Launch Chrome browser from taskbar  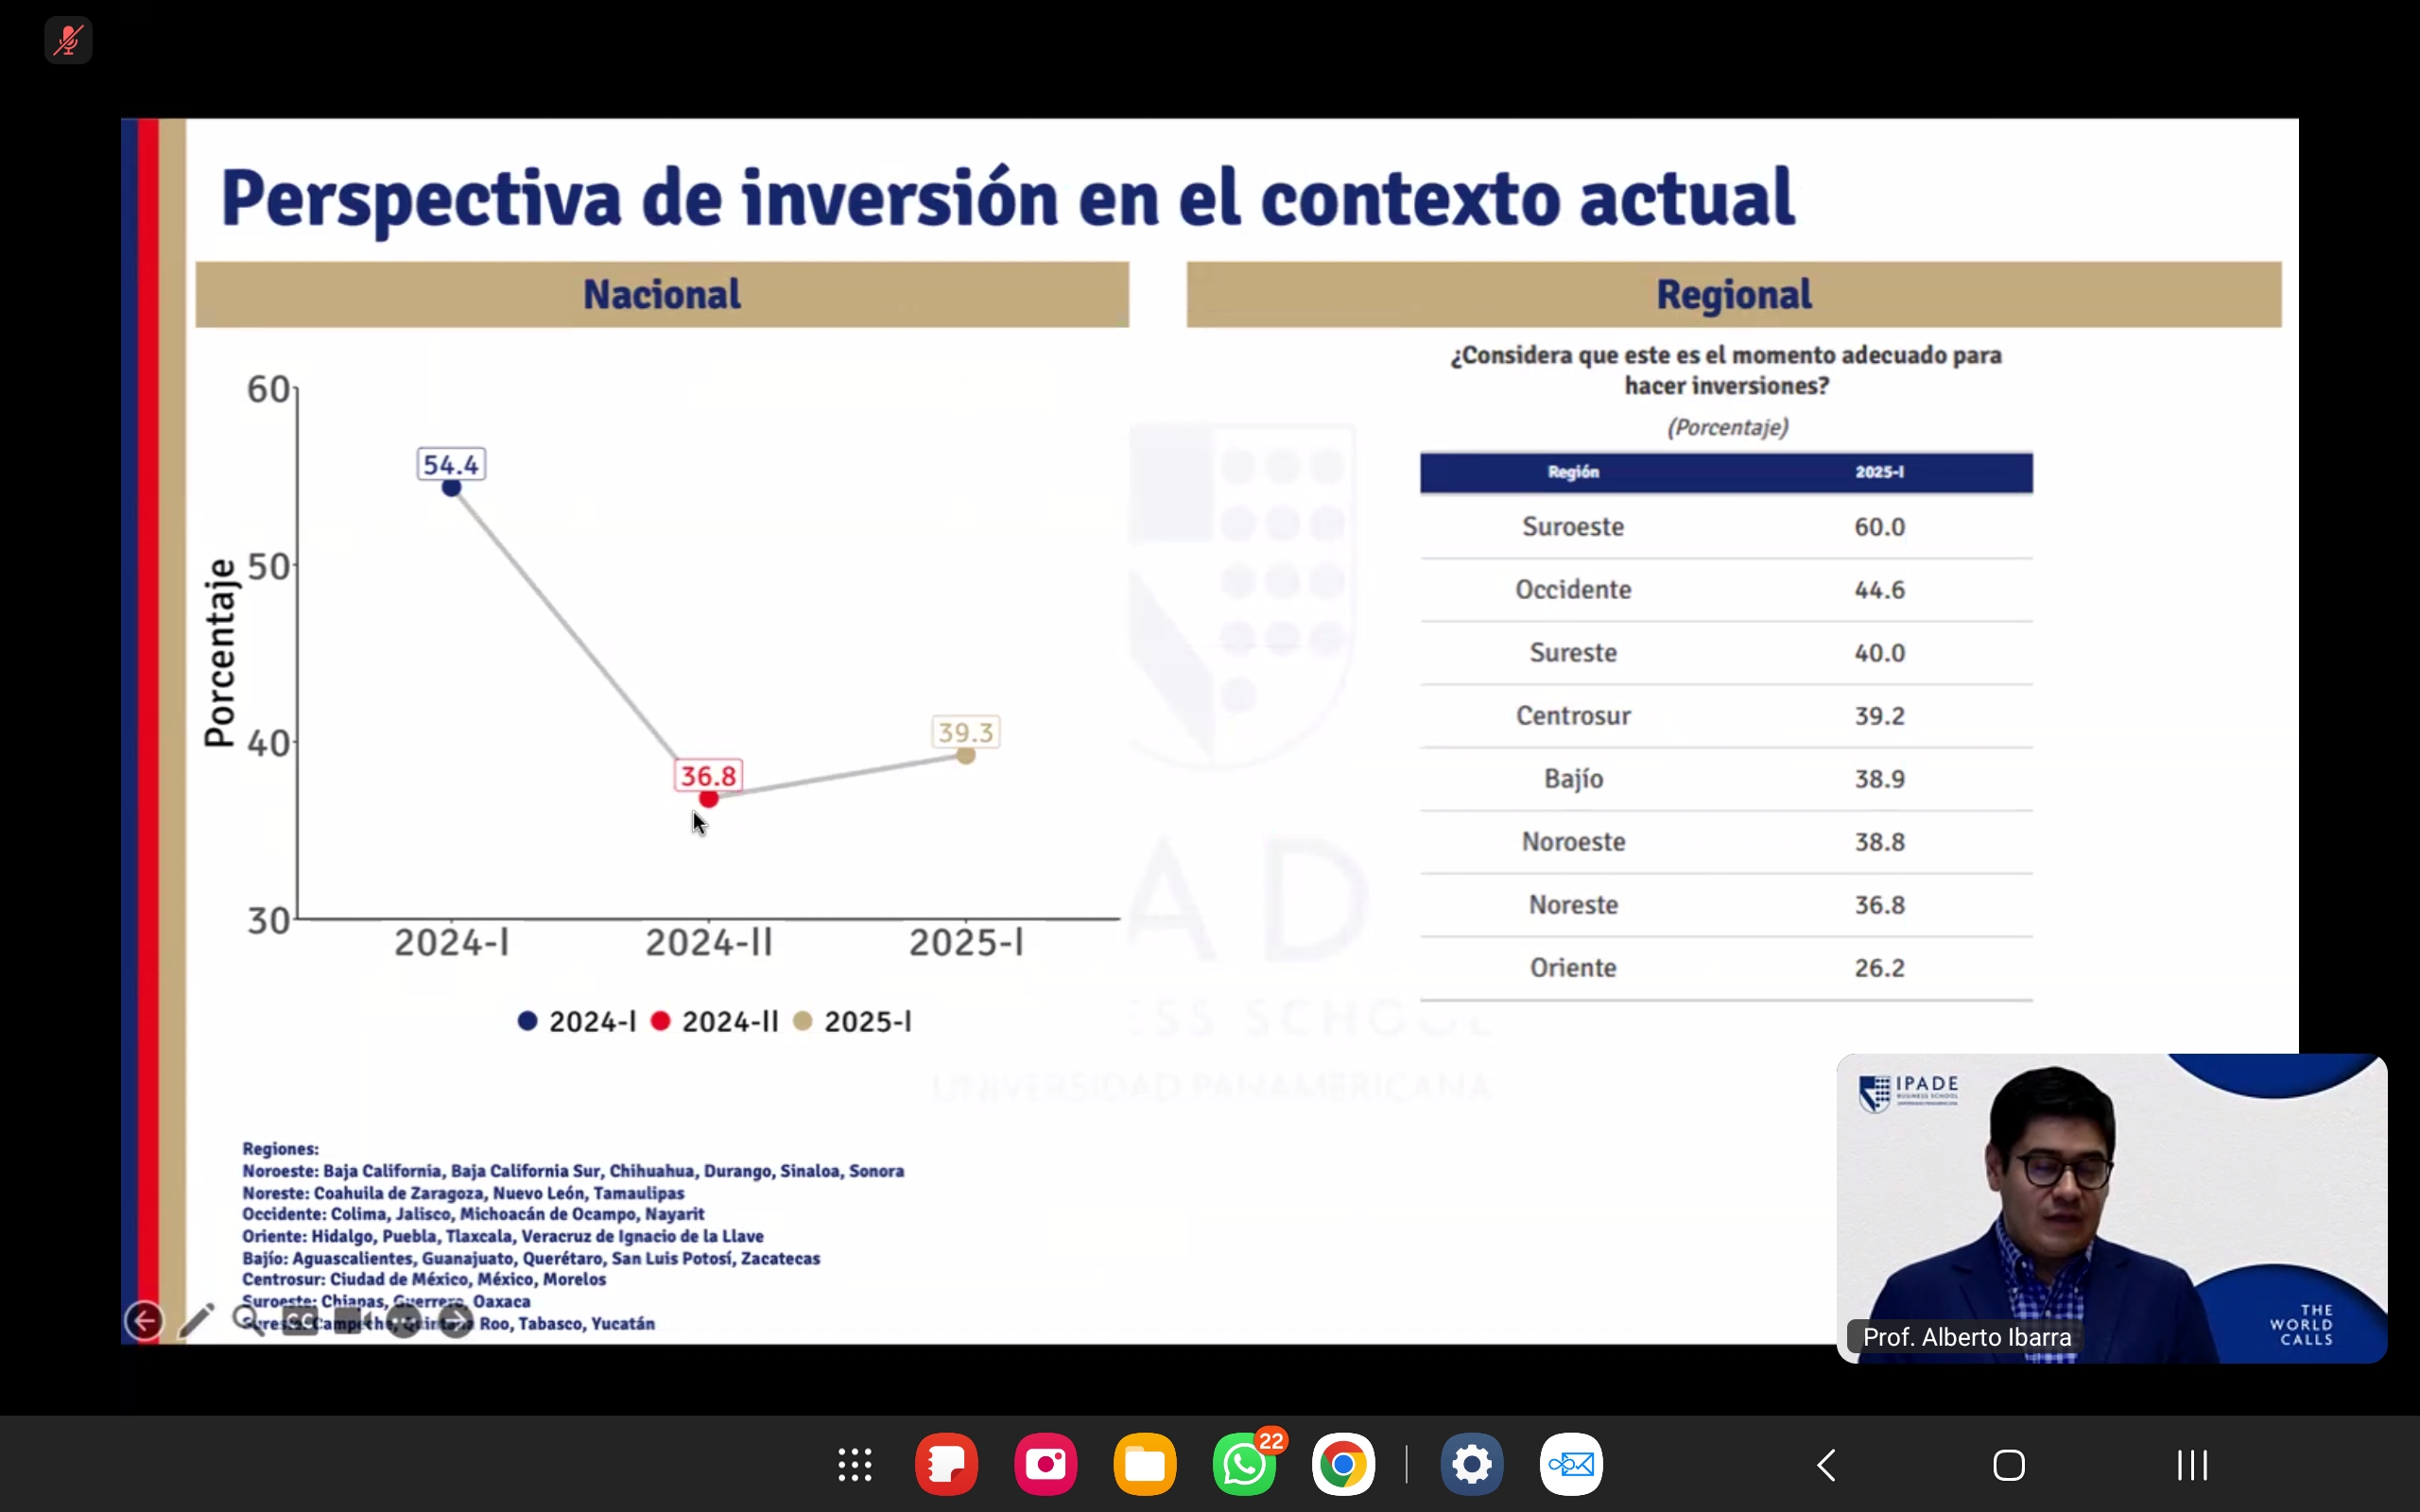[1342, 1465]
